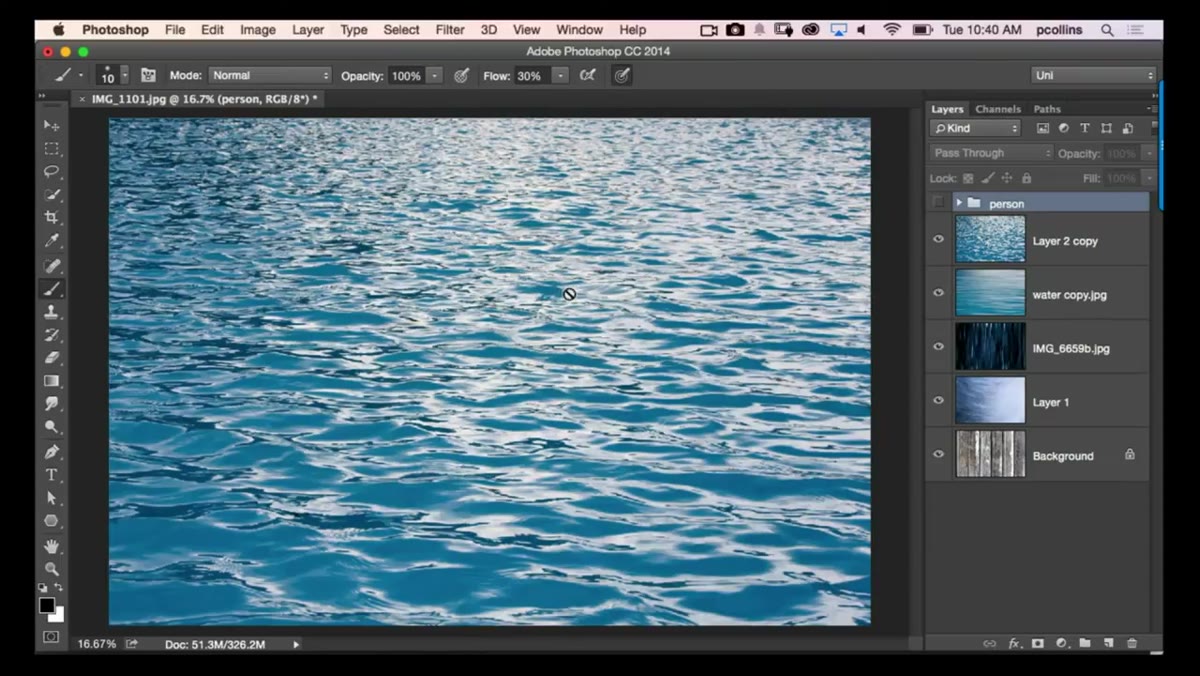Select the Healing Brush tool
The height and width of the screenshot is (676, 1200).
(51, 266)
